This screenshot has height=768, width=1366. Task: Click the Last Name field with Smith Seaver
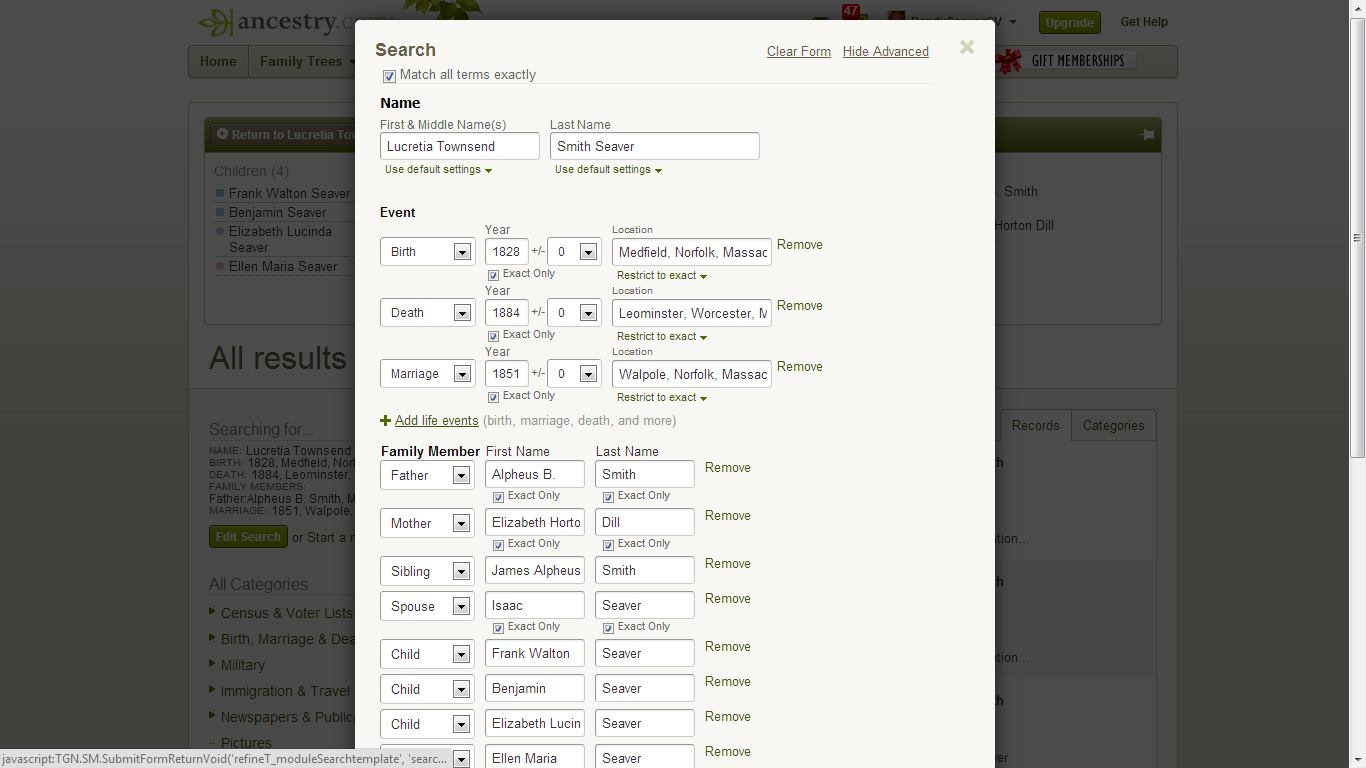click(x=655, y=146)
